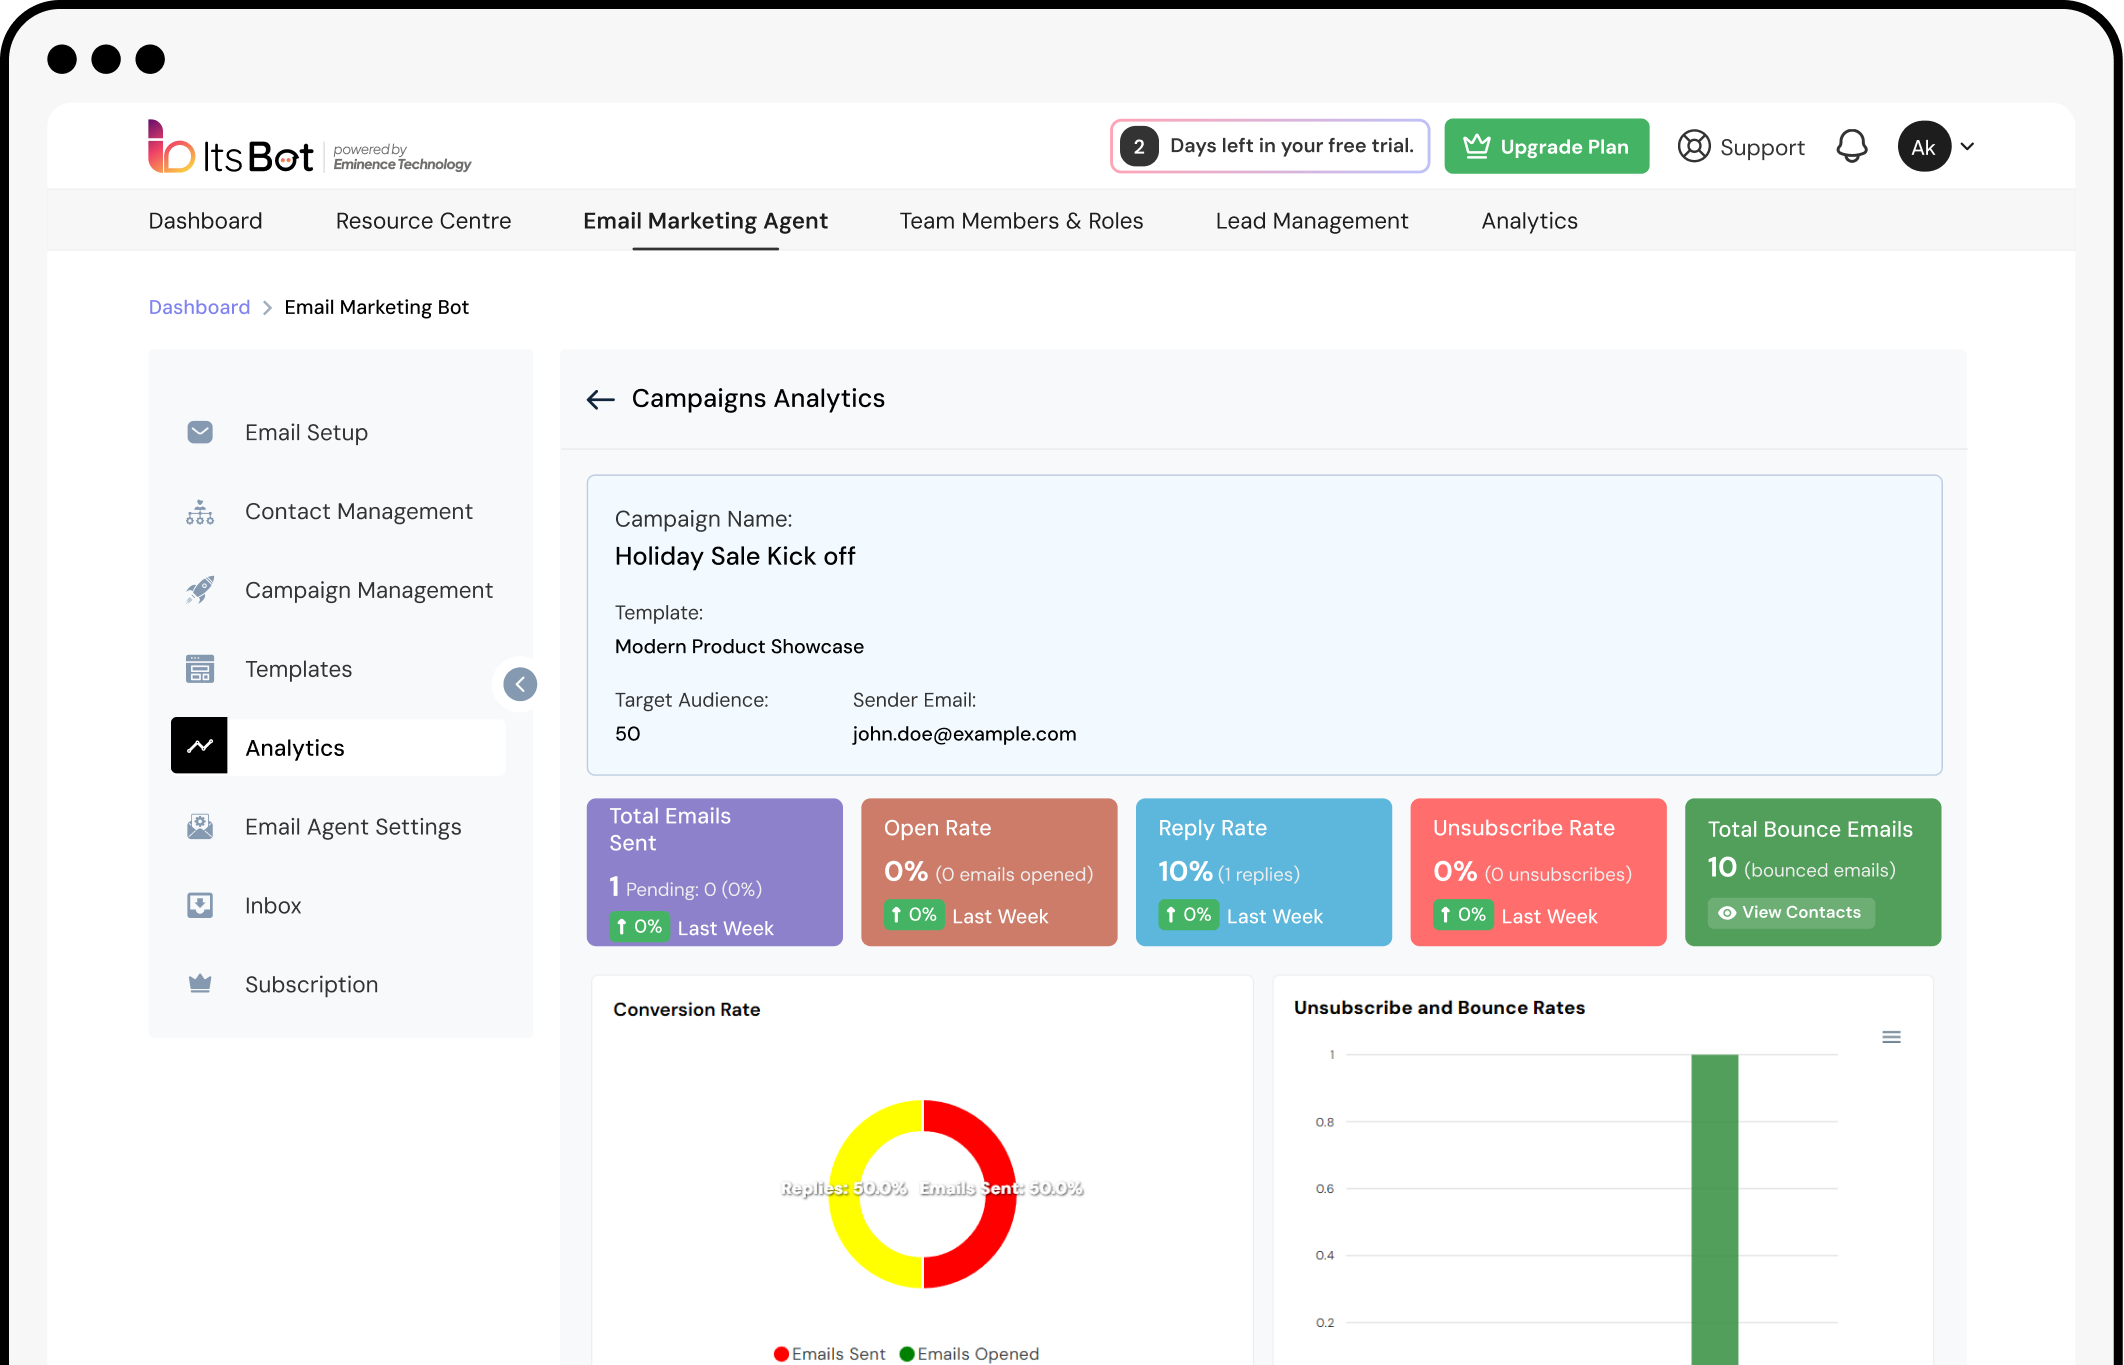Click the green bar in bounce chart

coord(1714,1209)
